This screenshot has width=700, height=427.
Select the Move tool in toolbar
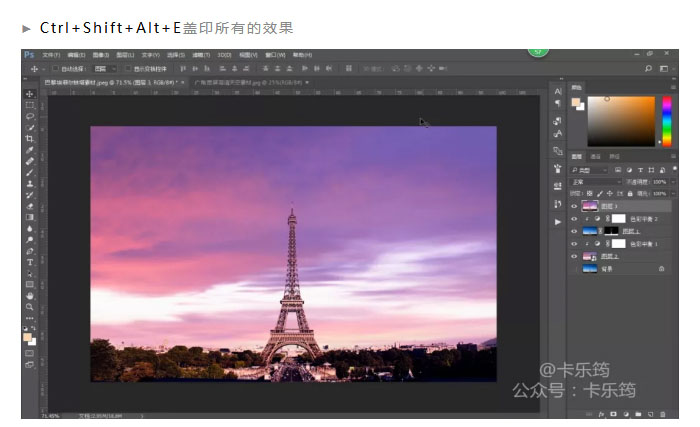click(30, 93)
